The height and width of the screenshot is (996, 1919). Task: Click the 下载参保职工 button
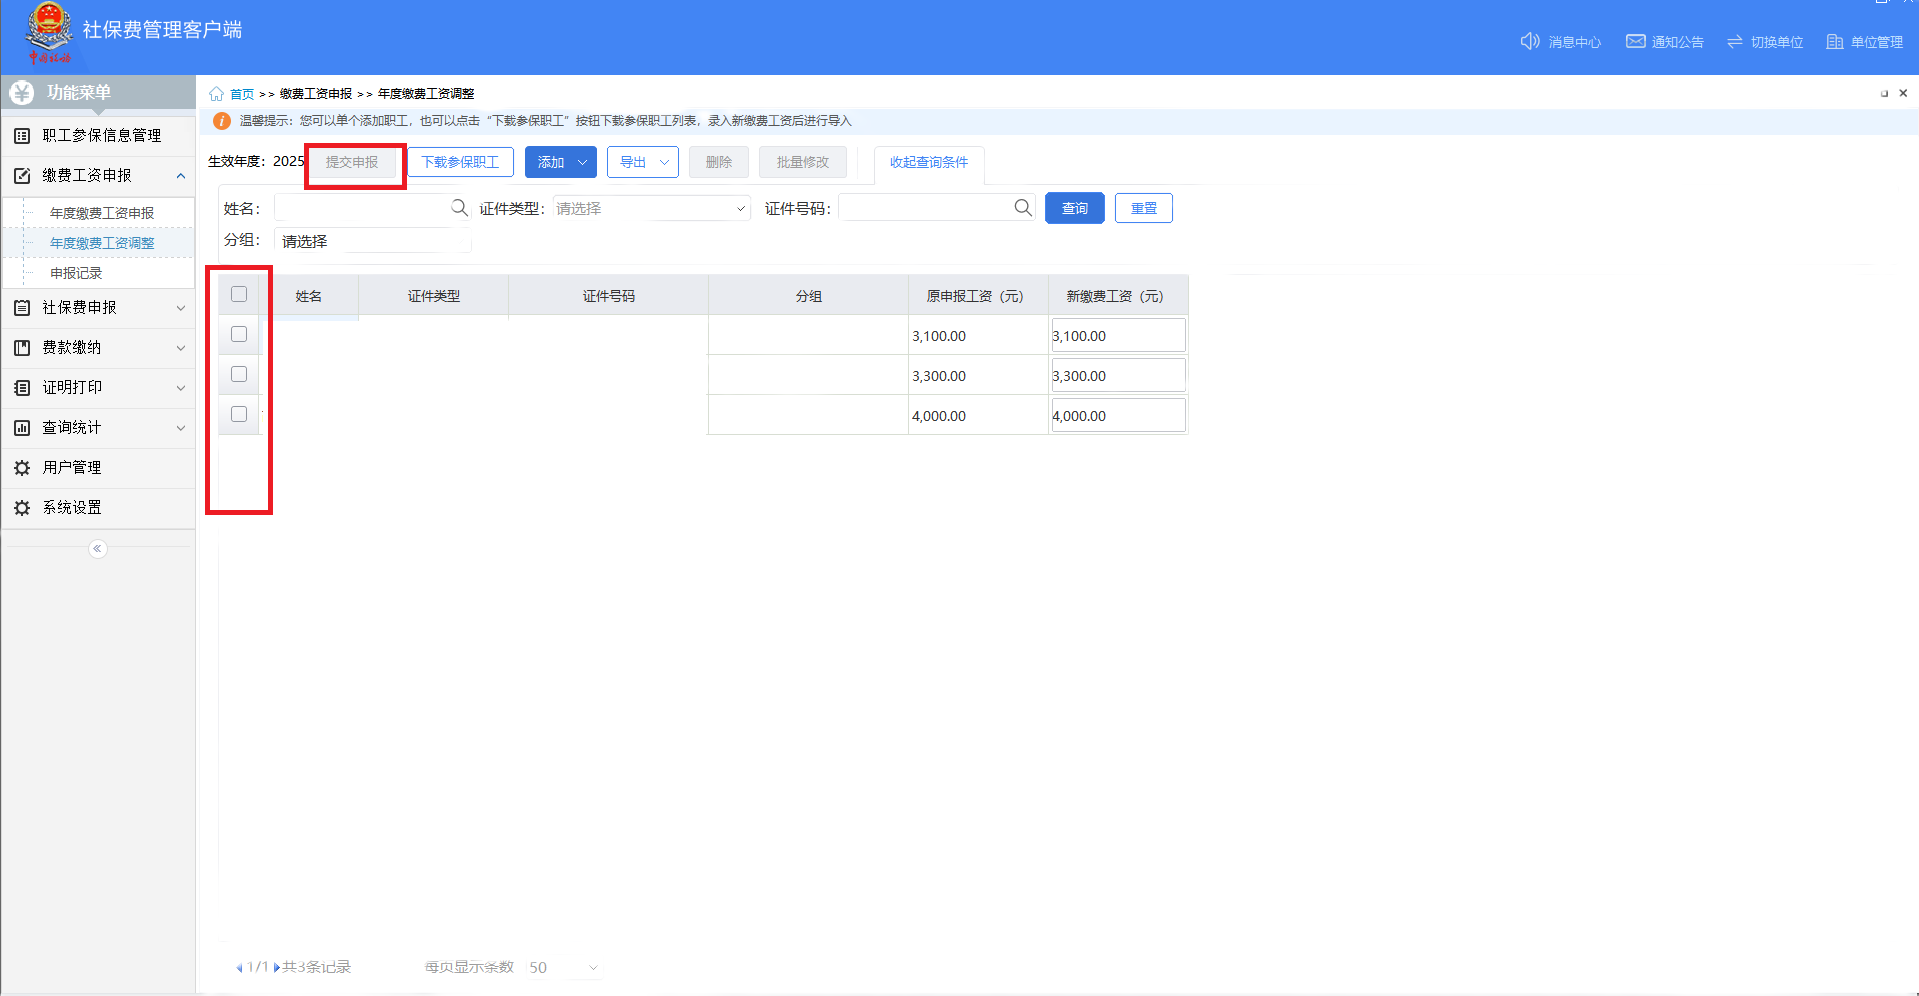pyautogui.click(x=460, y=162)
